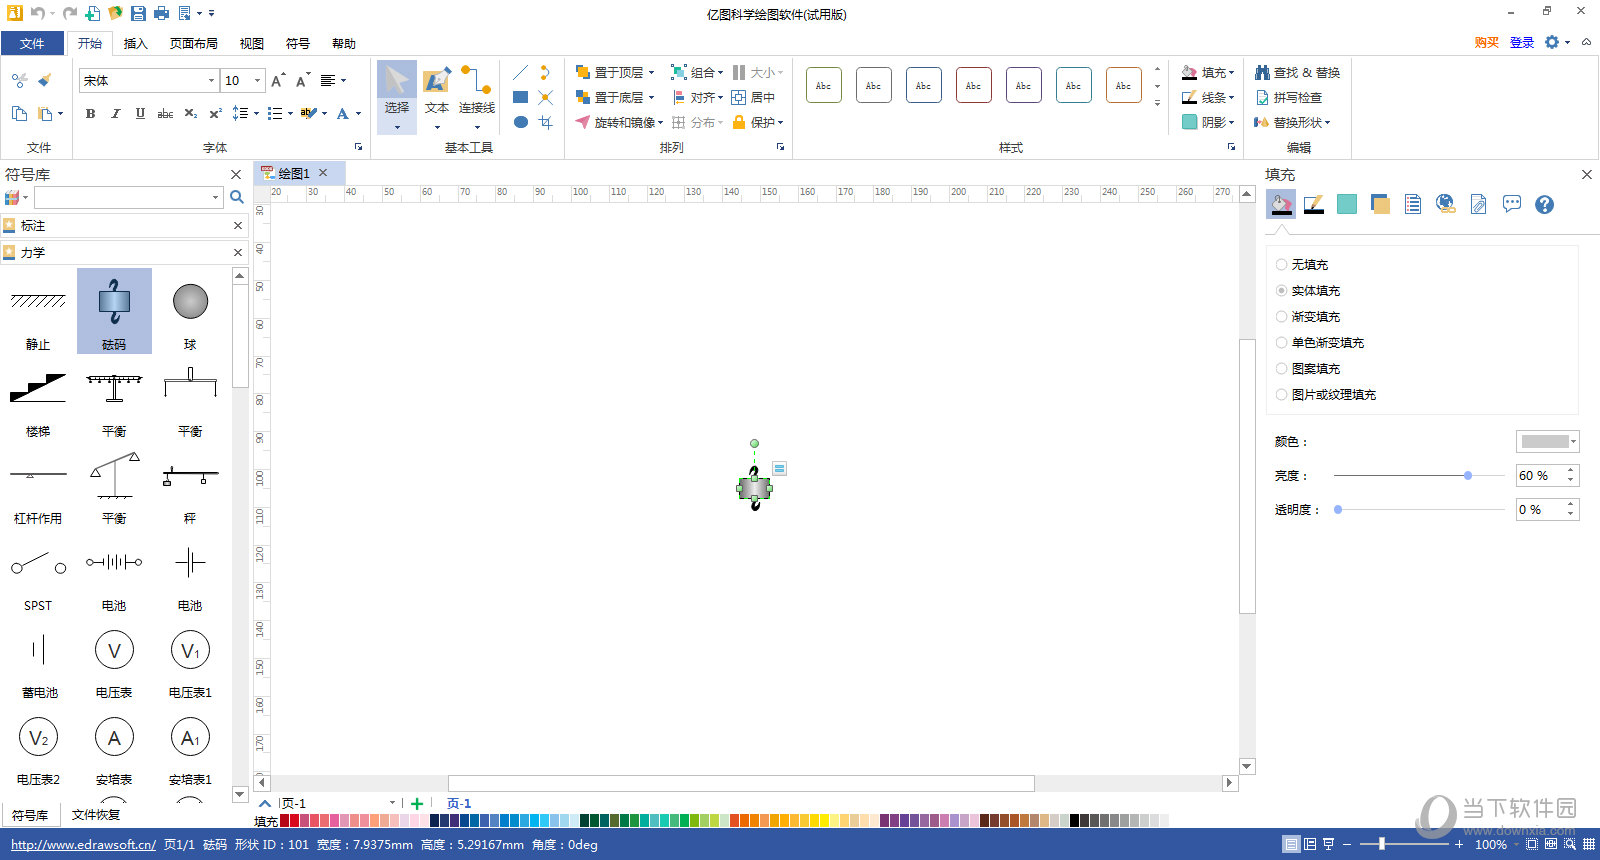Select 实体填充 solid fill option
The image size is (1600, 860).
[1307, 291]
